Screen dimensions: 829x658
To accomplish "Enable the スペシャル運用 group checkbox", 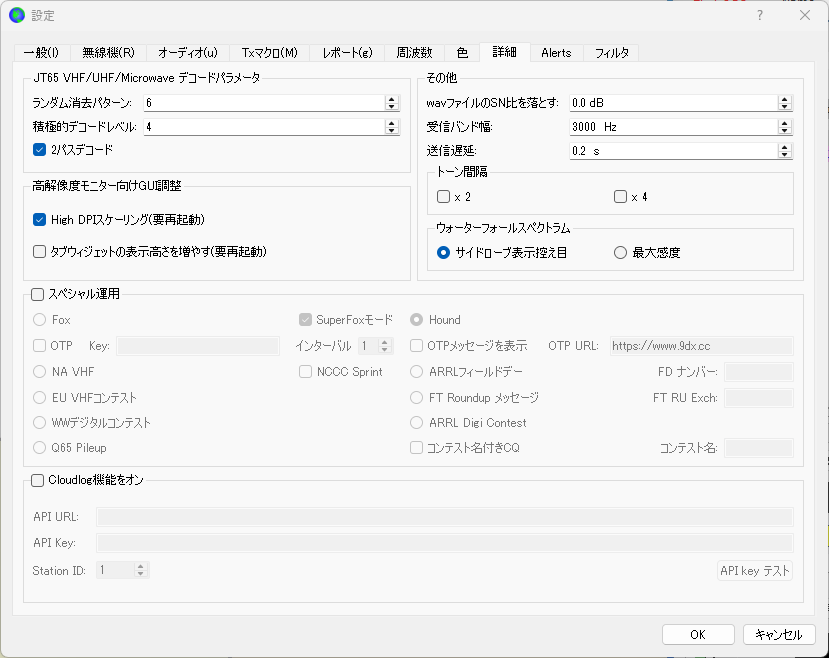I will click(37, 294).
